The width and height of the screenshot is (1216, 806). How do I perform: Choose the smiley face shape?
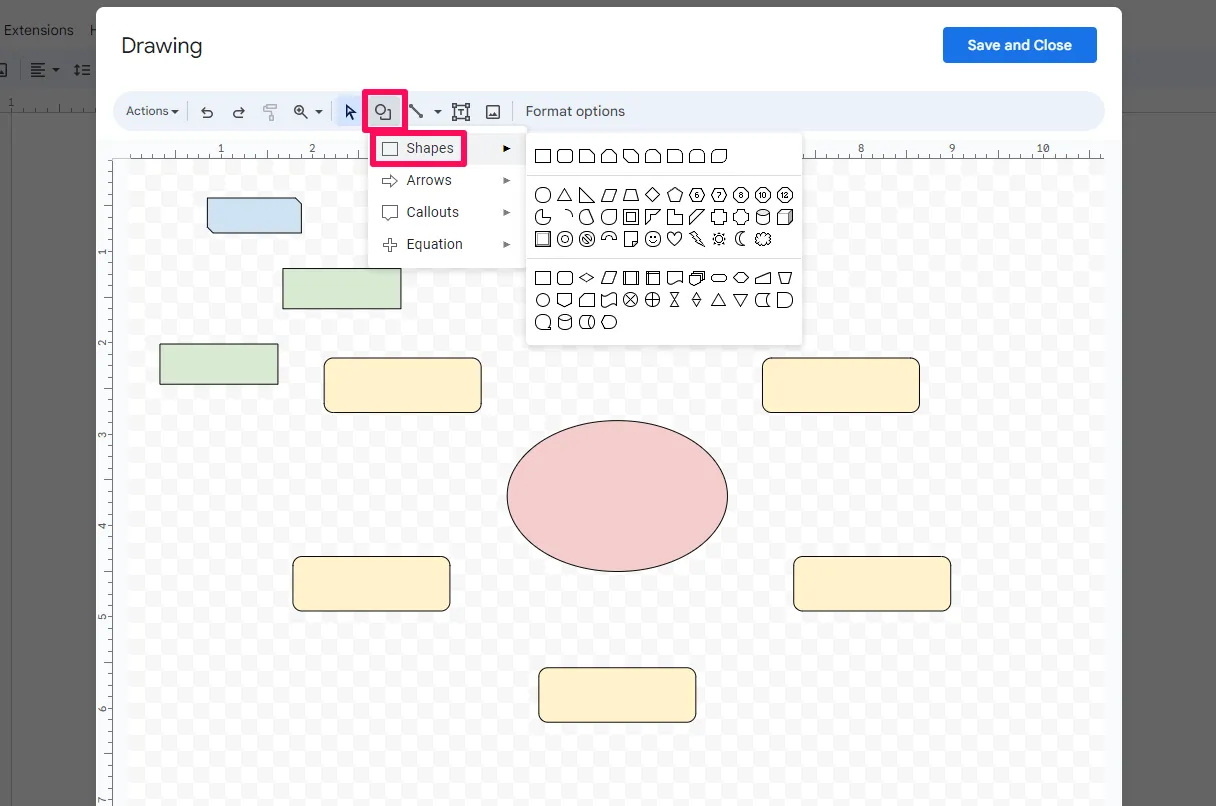653,239
